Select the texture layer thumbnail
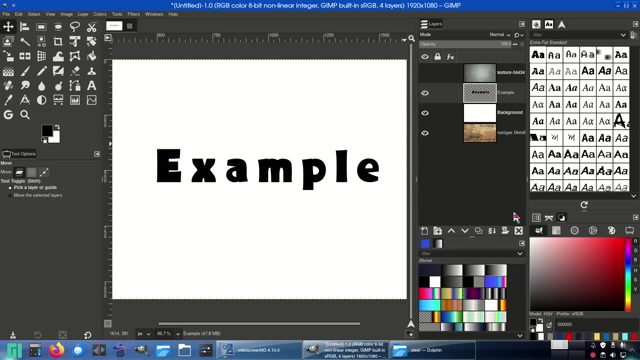This screenshot has height=360, width=640. tap(480, 73)
